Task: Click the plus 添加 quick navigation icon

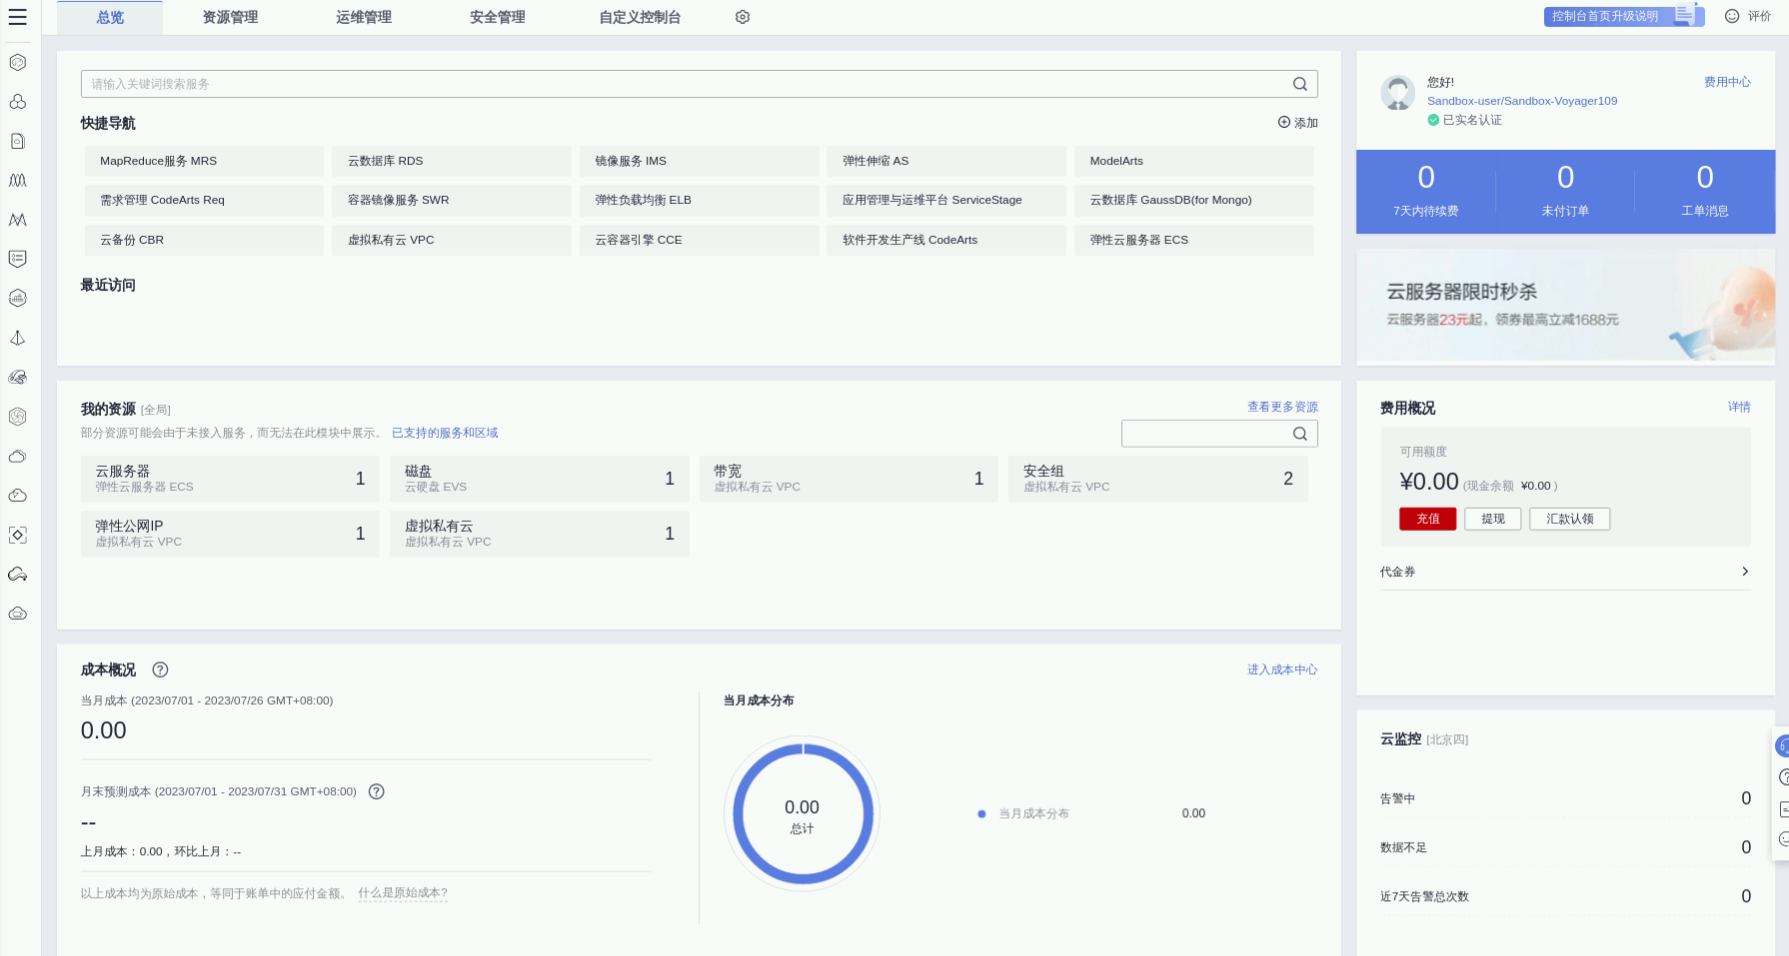Action: tap(1284, 122)
